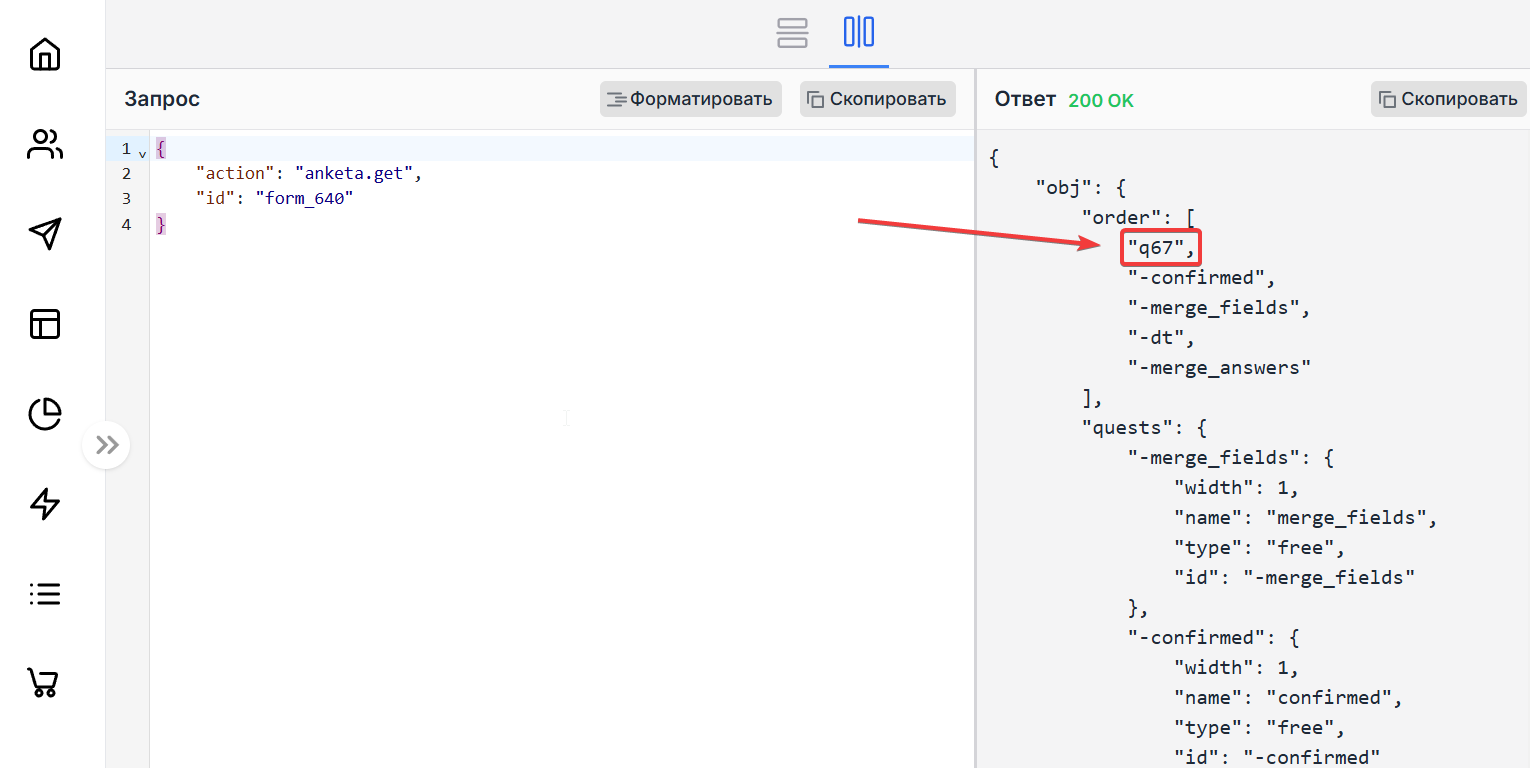
Task: Open the list icon in the sidebar
Action: coord(44,593)
